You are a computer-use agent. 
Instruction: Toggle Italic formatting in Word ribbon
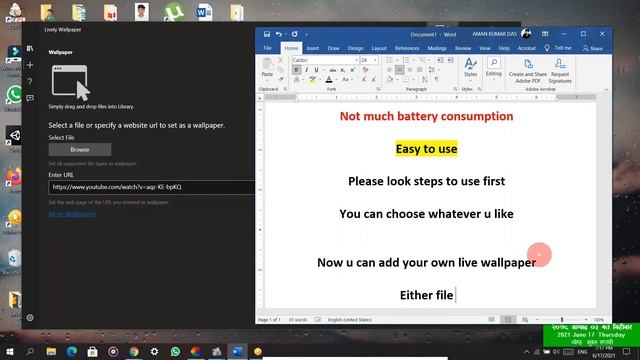[x=306, y=70]
